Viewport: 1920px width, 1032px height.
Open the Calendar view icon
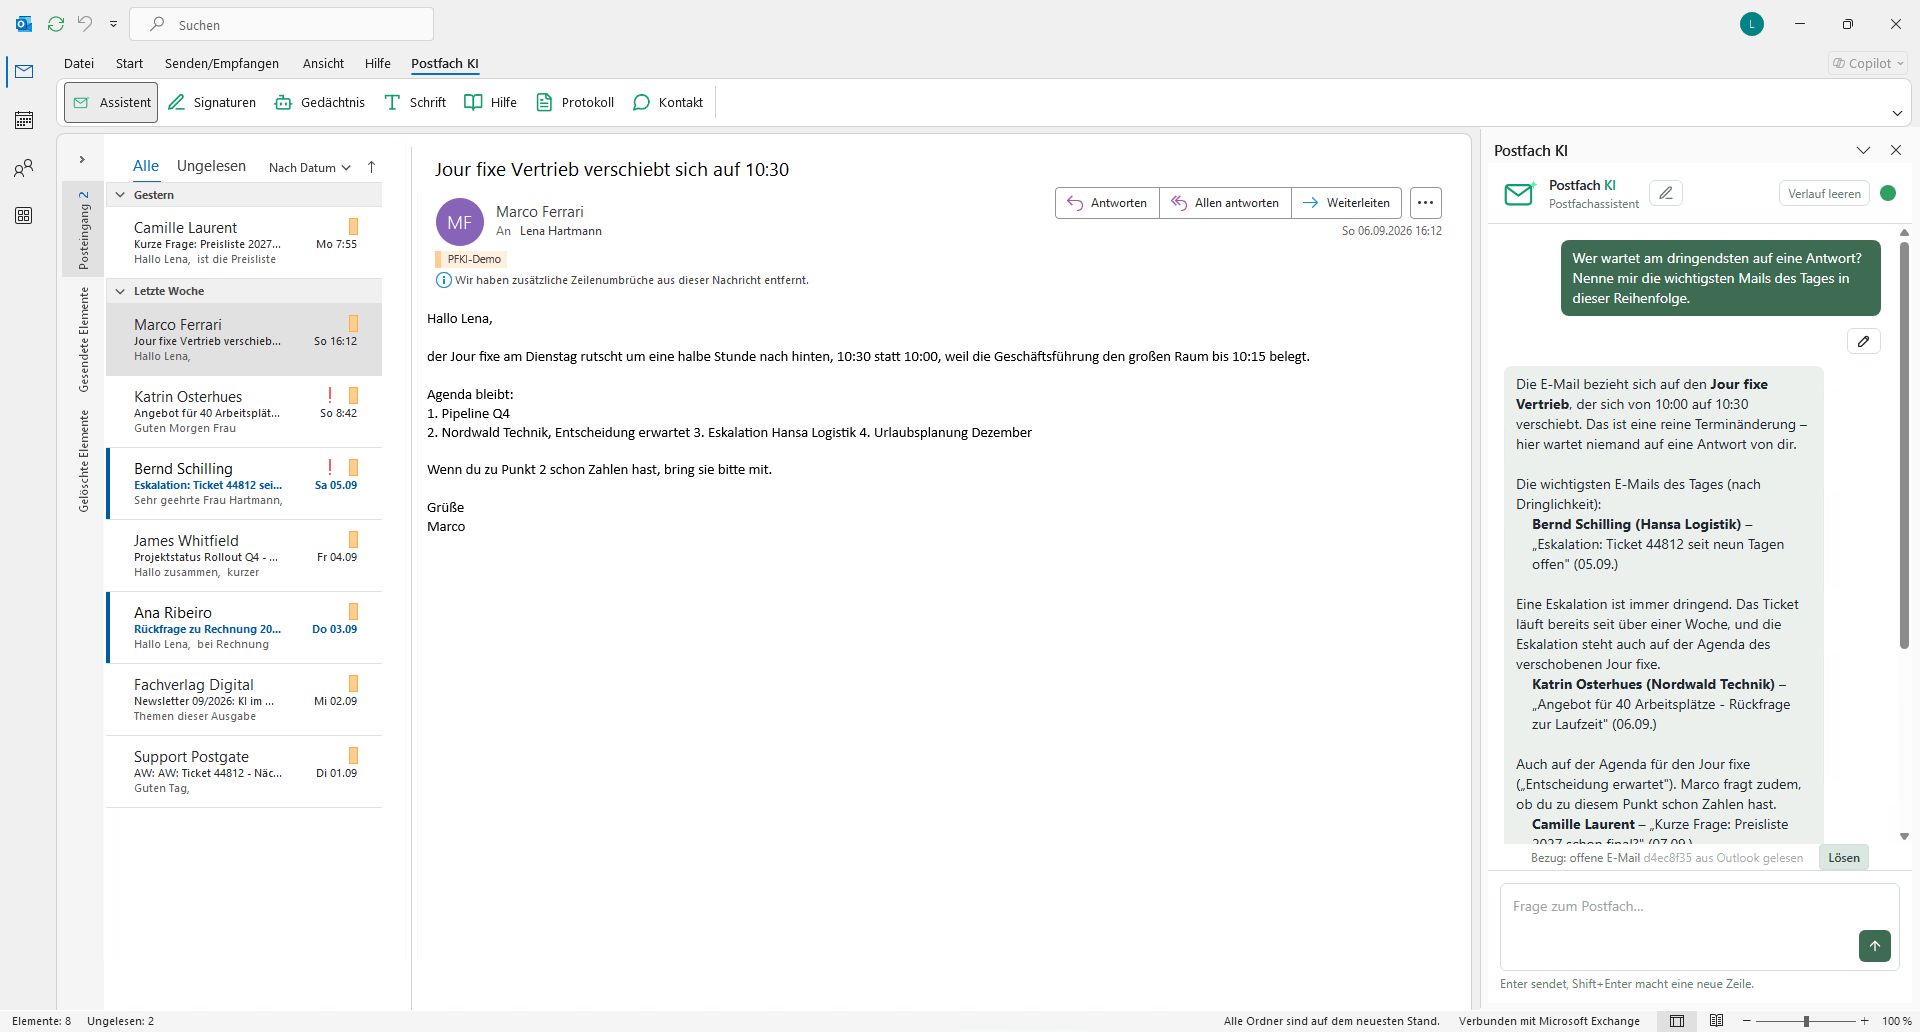click(24, 120)
